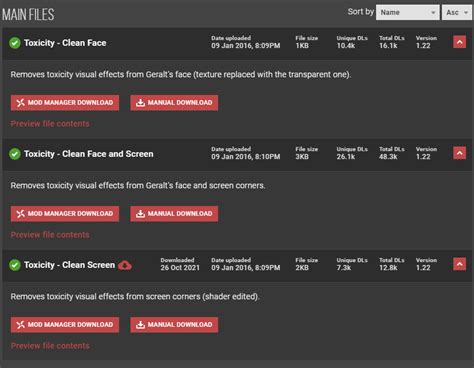The image size is (474, 368).
Task: Preview file contents of Toxicity - Clean Screen
Action: pos(50,346)
